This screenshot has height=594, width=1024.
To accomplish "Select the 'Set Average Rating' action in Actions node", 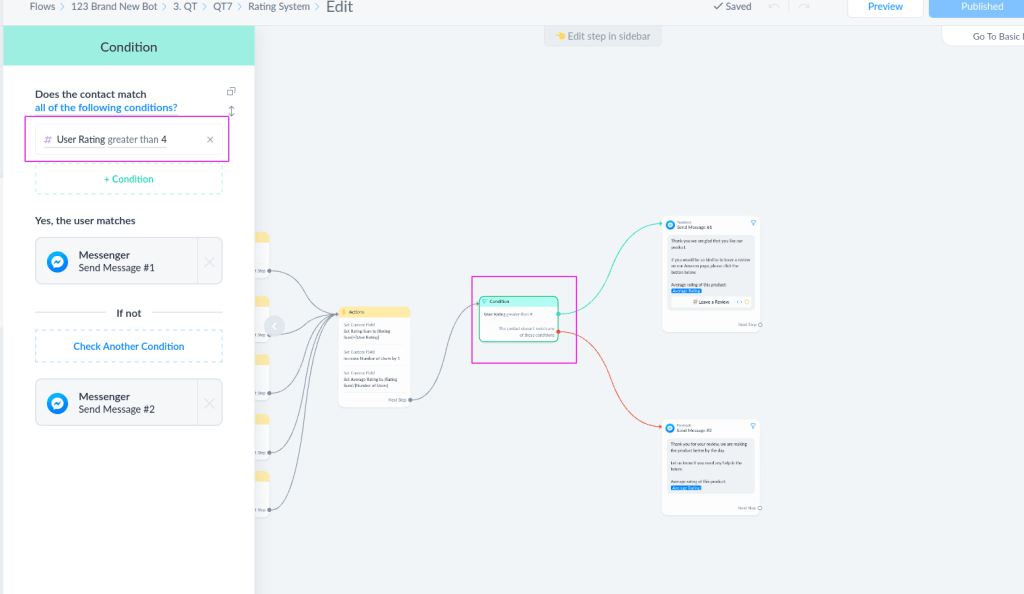I will click(370, 379).
